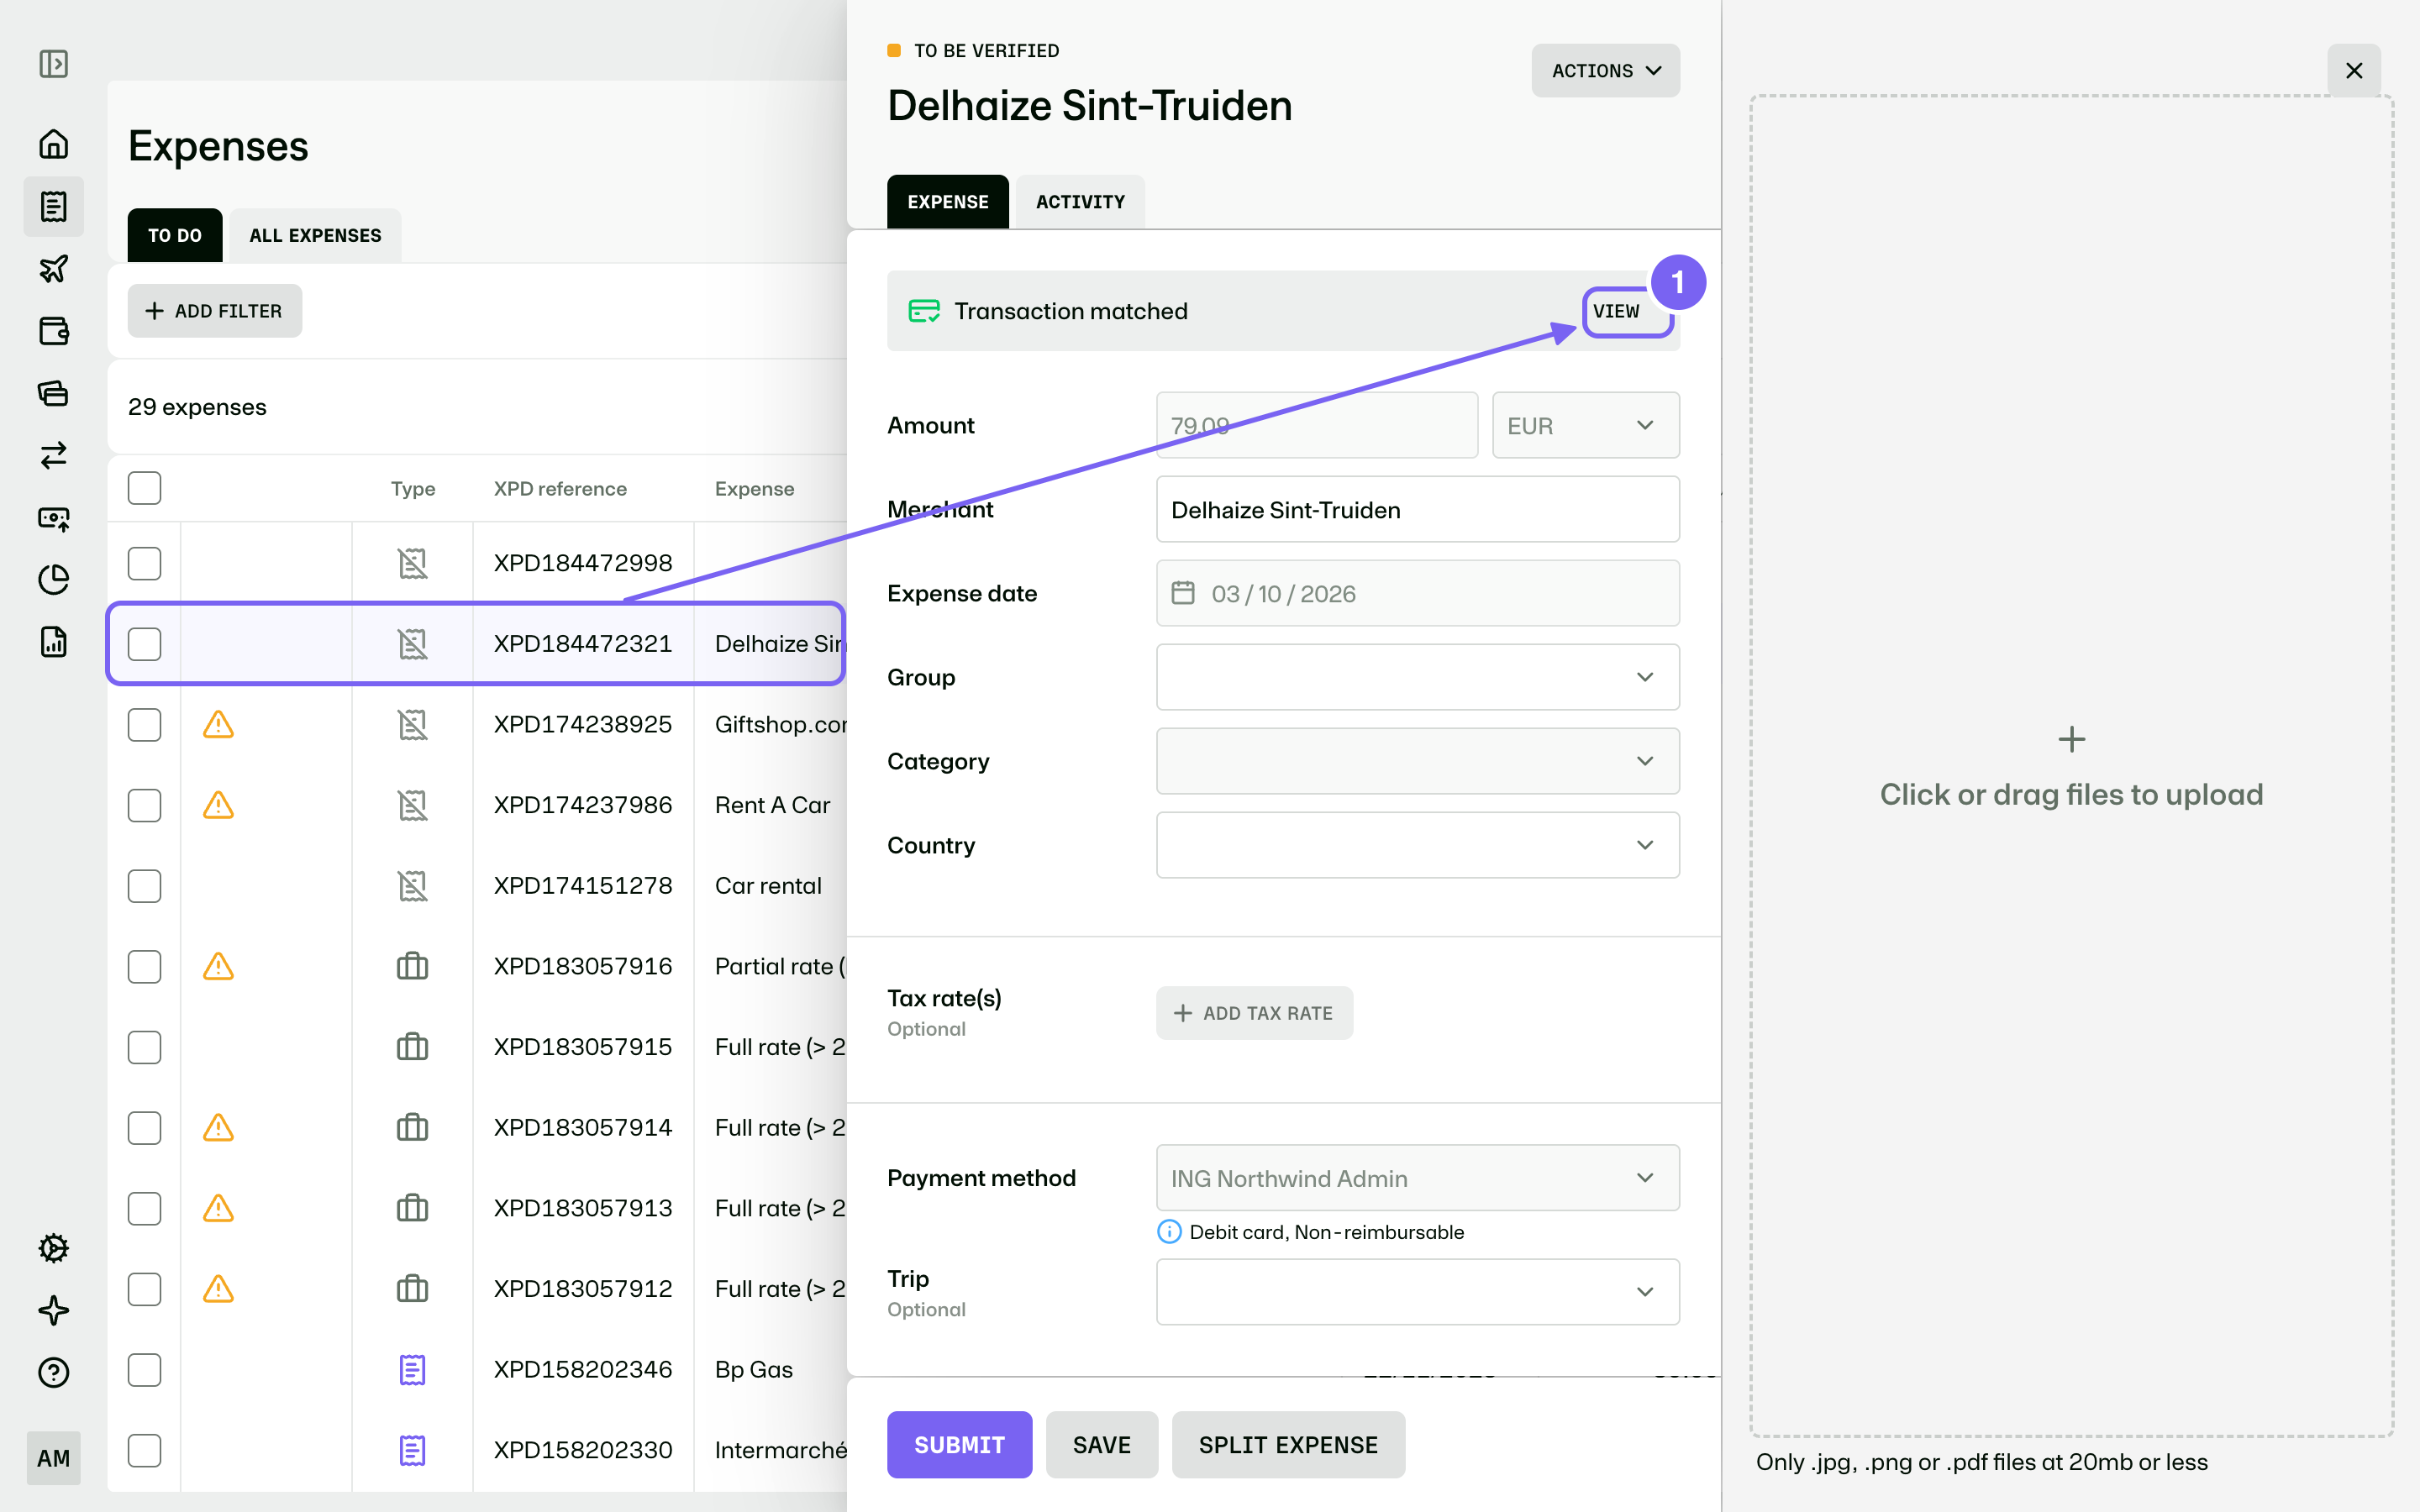Switch to the All Expenses tab

[315, 235]
